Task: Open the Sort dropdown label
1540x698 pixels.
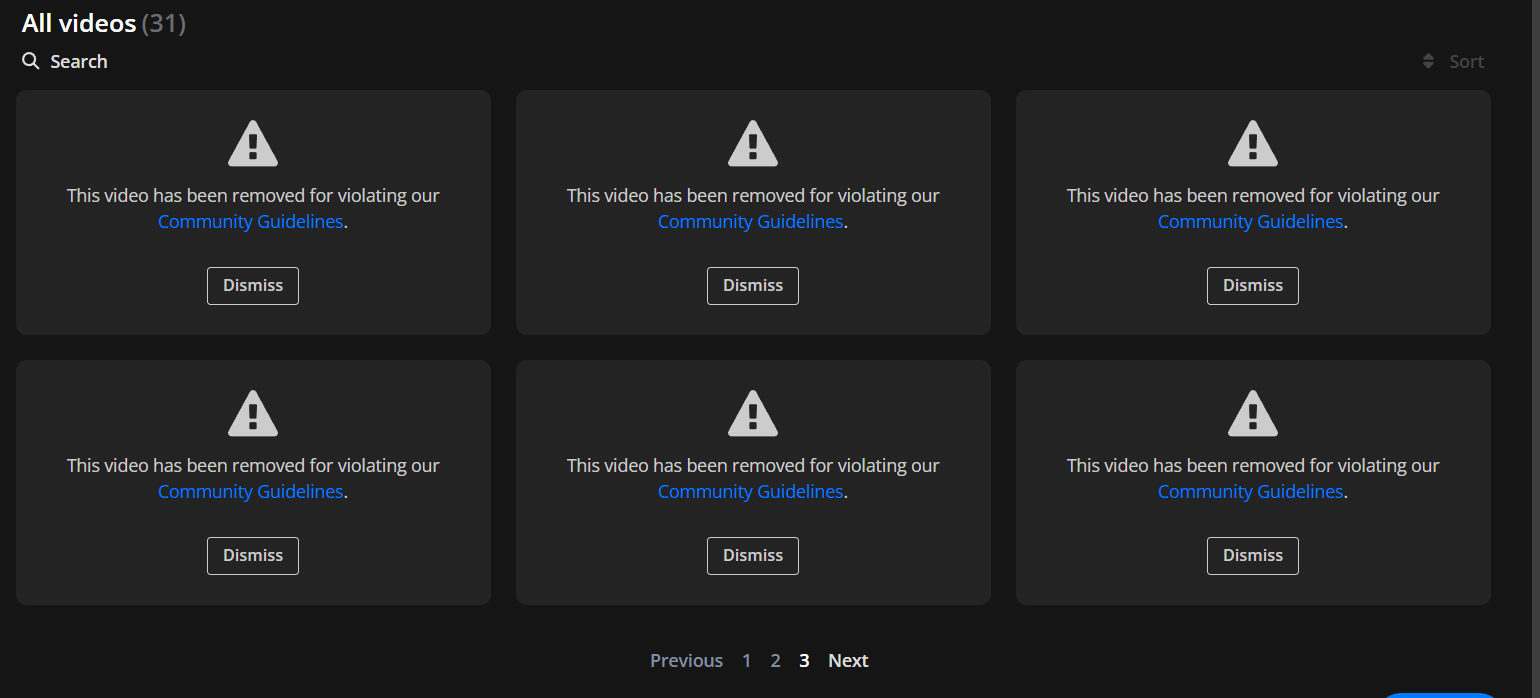Action: [1466, 62]
